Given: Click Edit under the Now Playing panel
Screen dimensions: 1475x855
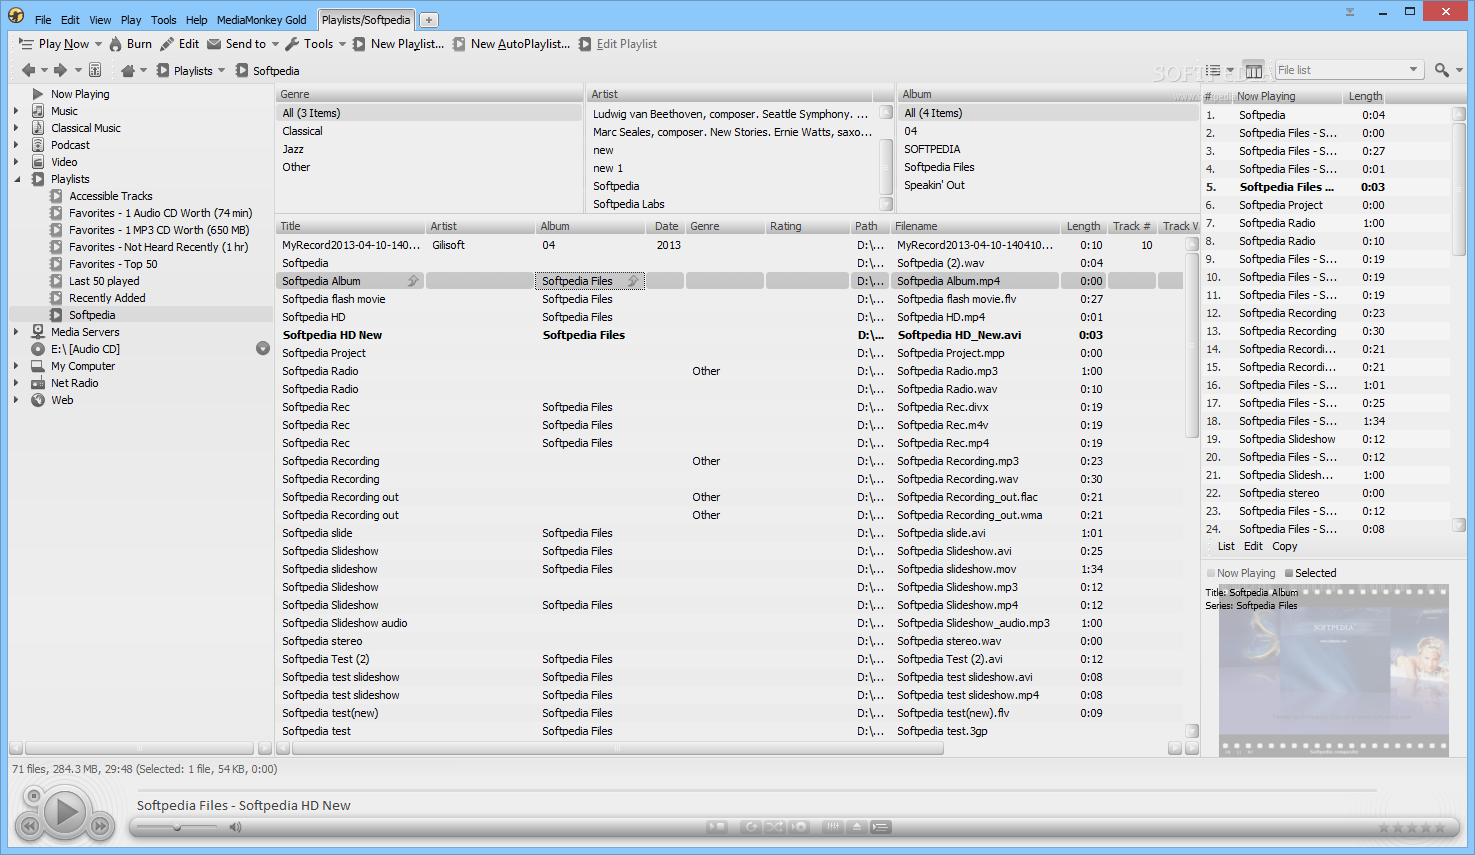Looking at the screenshot, I should click(x=1254, y=546).
